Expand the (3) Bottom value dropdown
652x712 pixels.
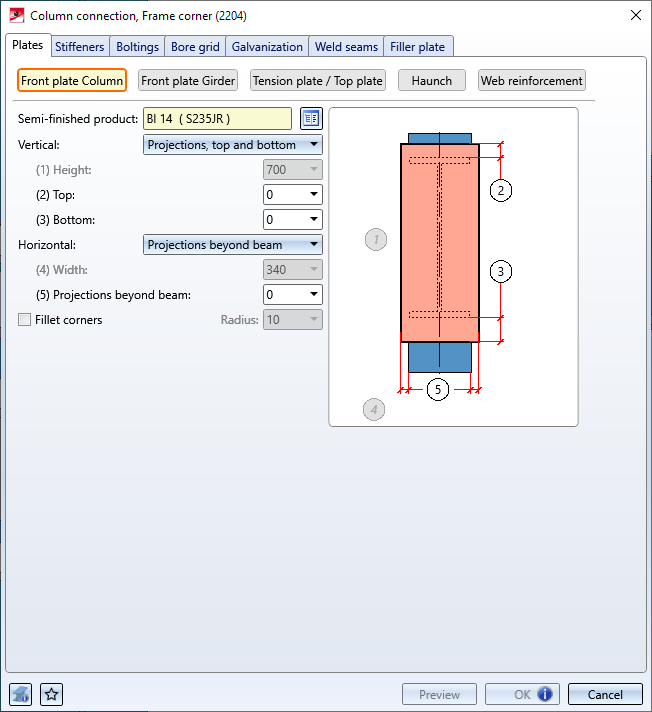pos(314,219)
